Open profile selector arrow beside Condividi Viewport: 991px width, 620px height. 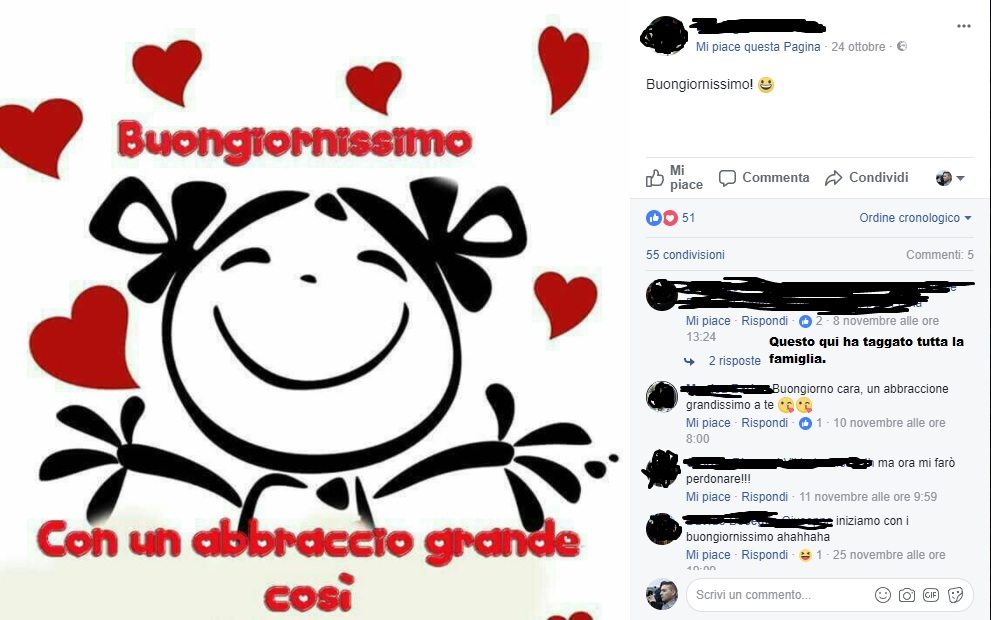tap(950, 178)
